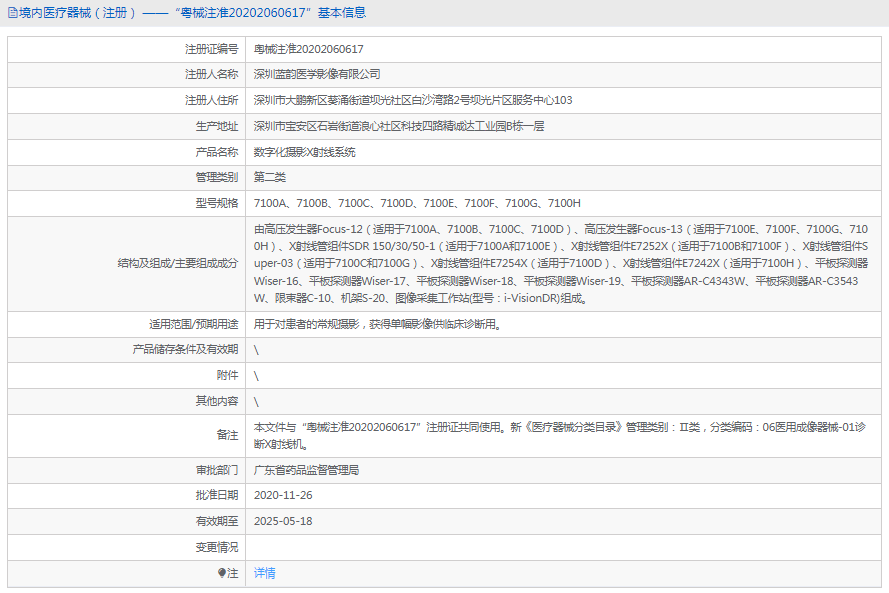Click the document icon before the page title
The width and height of the screenshot is (889, 593).
(x=10, y=13)
